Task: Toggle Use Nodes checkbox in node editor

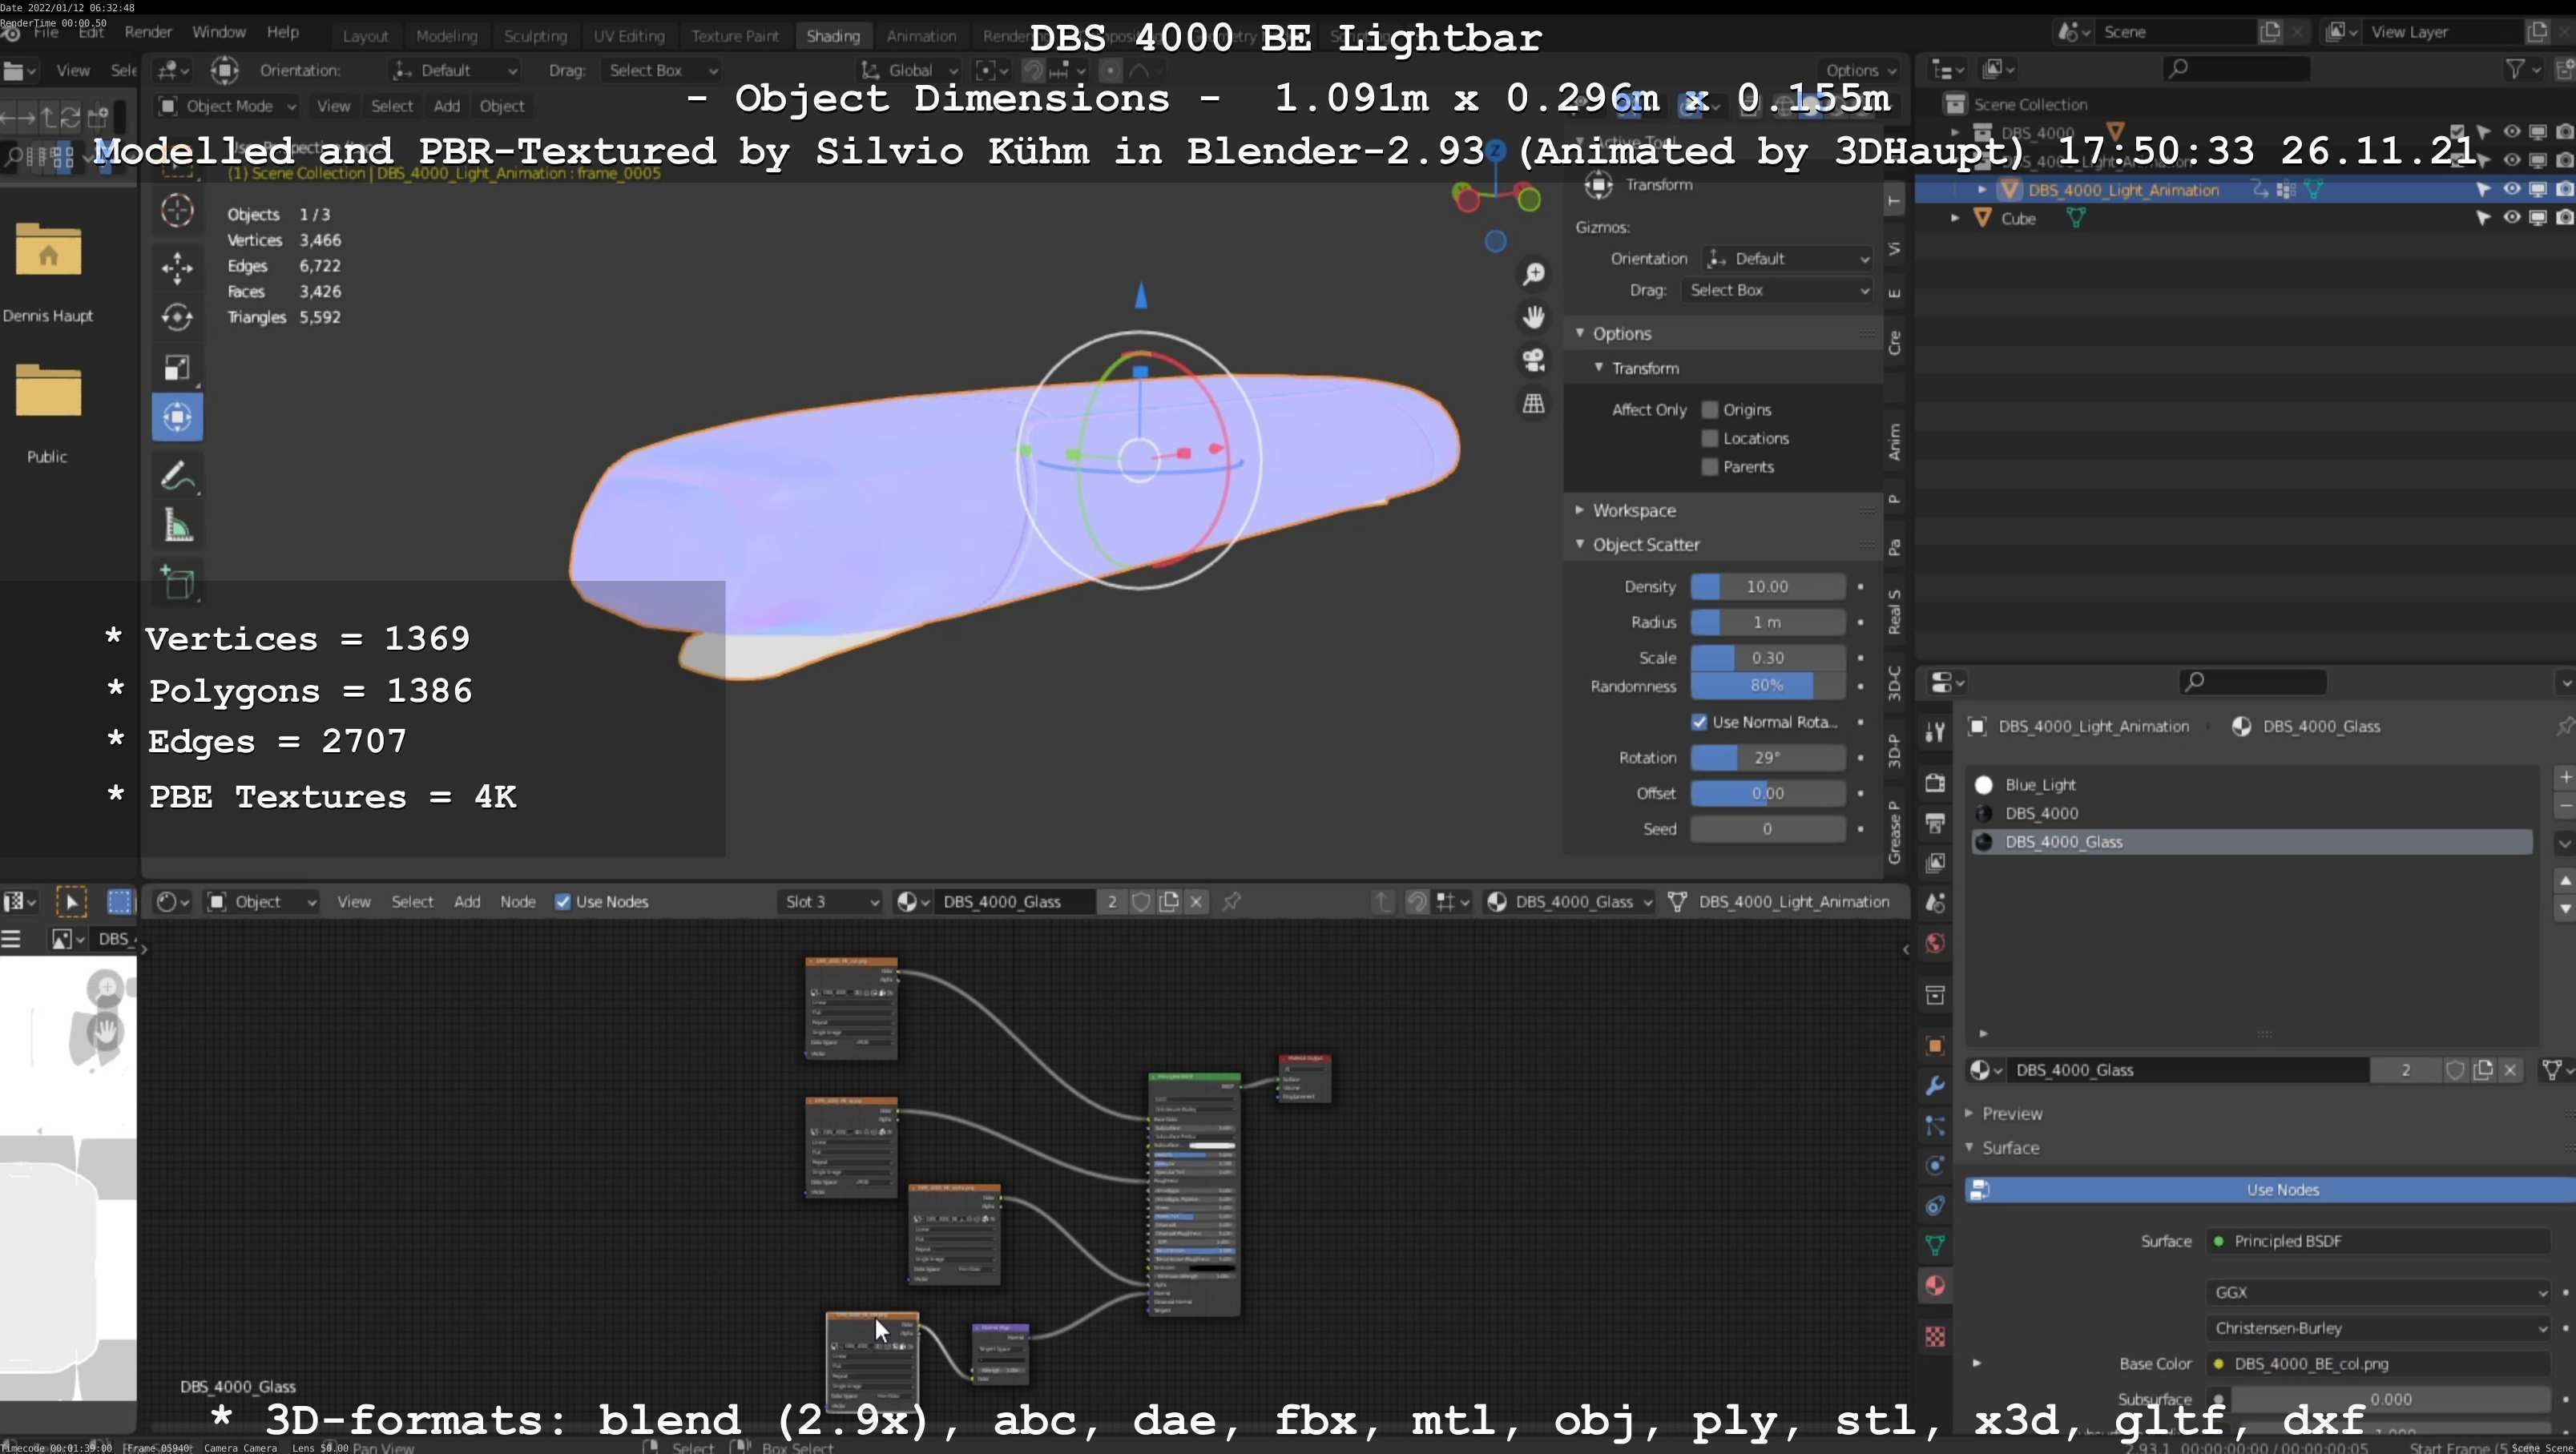Action: point(563,902)
